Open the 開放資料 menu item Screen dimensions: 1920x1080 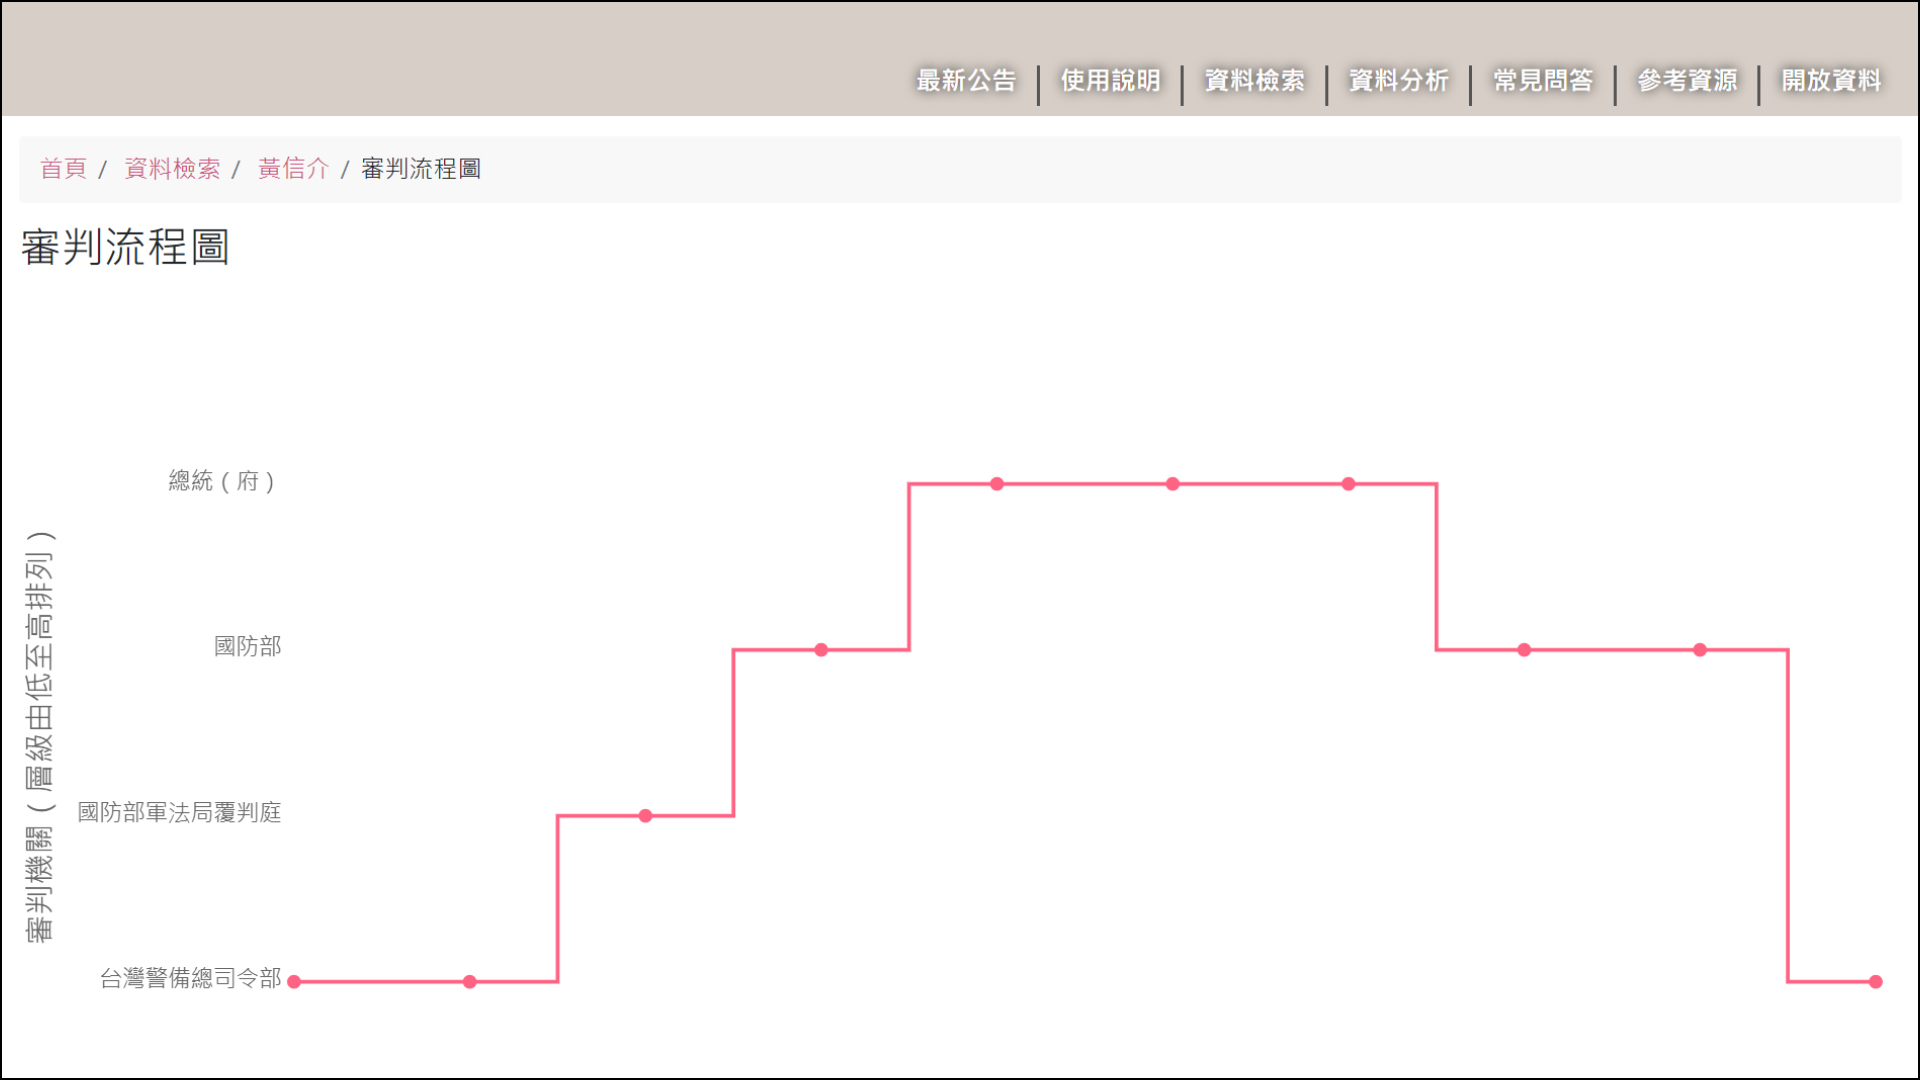tap(1831, 81)
